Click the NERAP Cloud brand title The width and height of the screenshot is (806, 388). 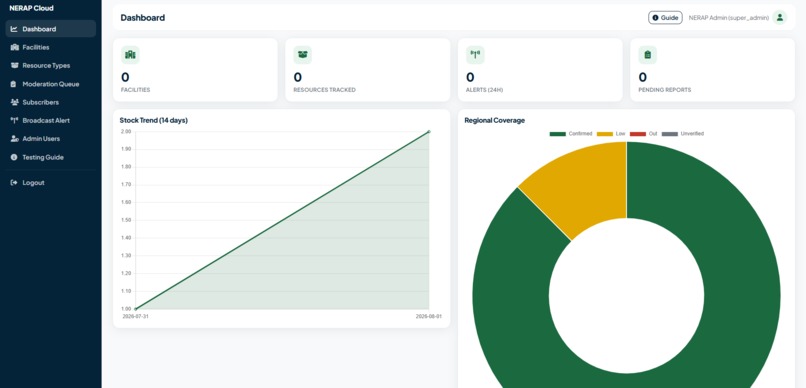pos(31,8)
